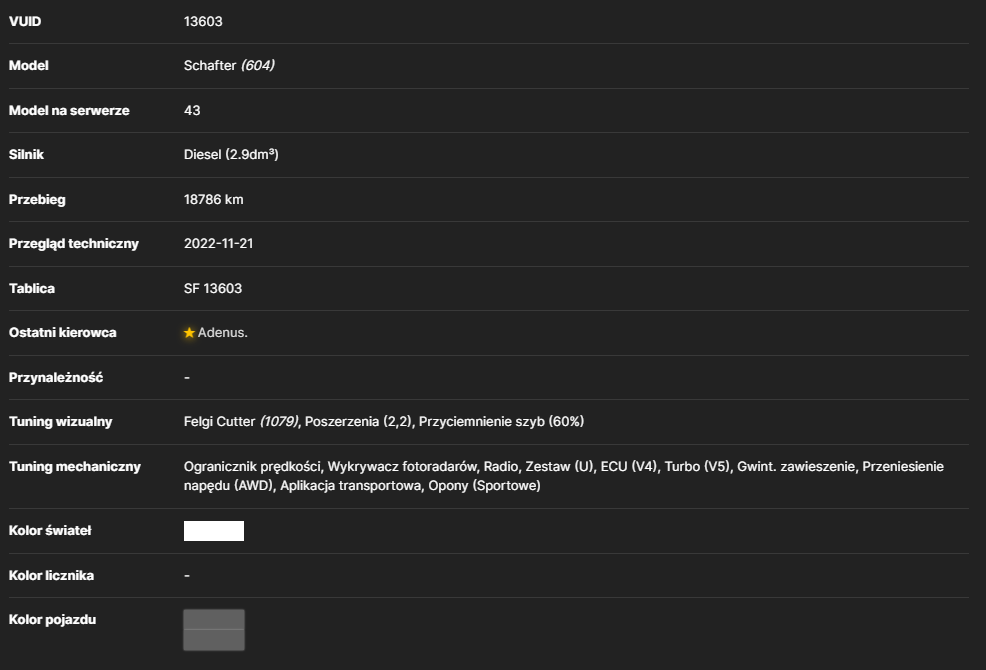
Task: Click the Opony (Sportowe) tuning entry
Action: [x=484, y=486]
